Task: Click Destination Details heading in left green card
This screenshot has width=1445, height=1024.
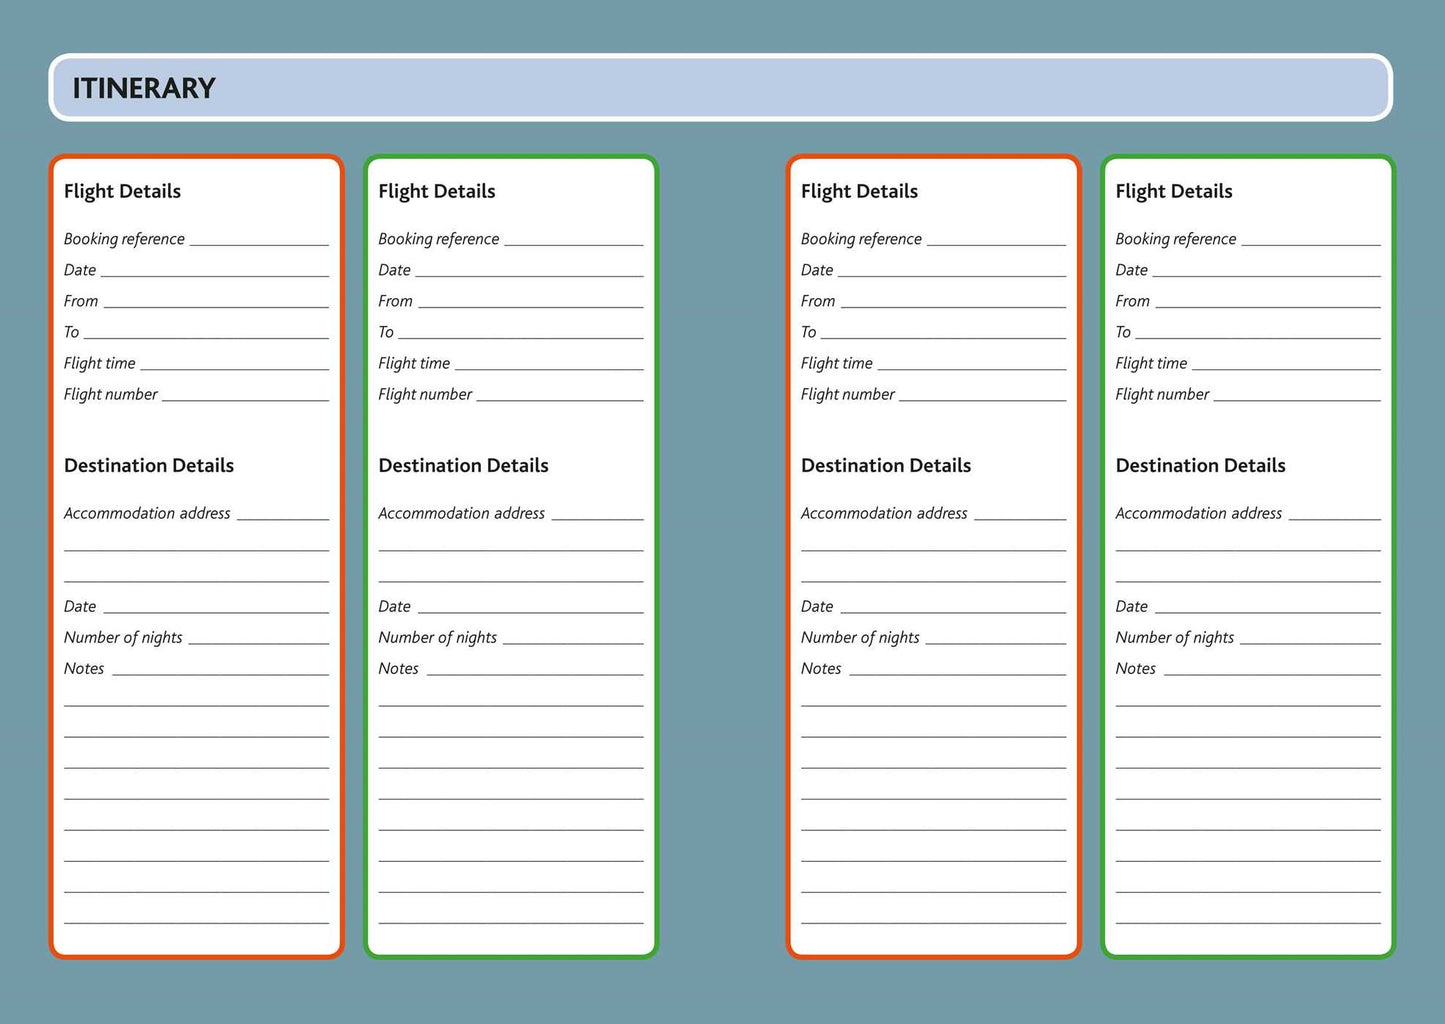Action: (464, 465)
